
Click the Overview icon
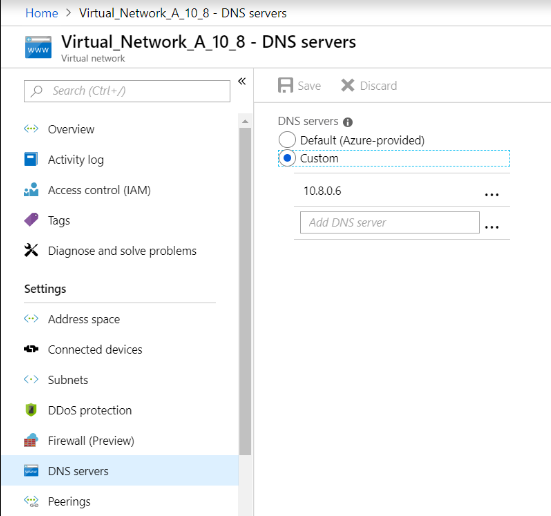(x=31, y=129)
